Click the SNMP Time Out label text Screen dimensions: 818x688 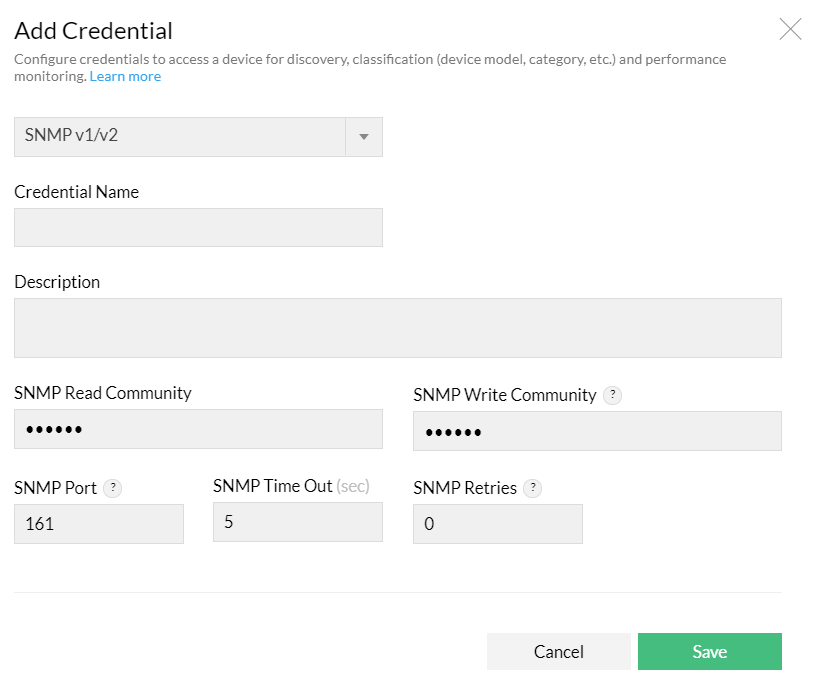pyautogui.click(x=273, y=486)
